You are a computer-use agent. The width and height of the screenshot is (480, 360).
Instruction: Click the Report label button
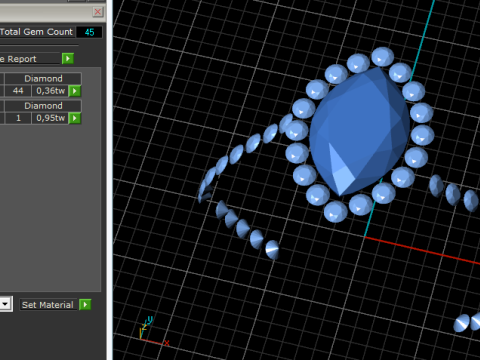click(29, 59)
